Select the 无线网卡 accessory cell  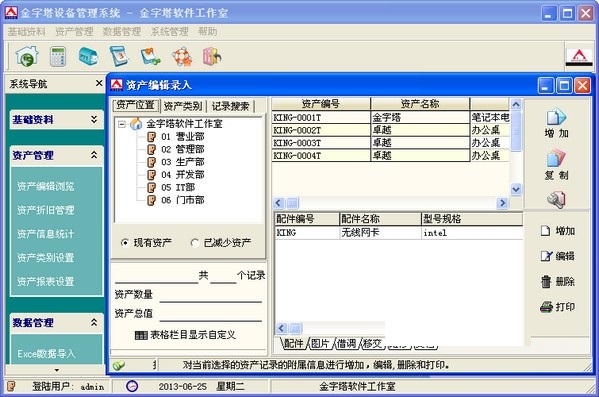[x=380, y=232]
